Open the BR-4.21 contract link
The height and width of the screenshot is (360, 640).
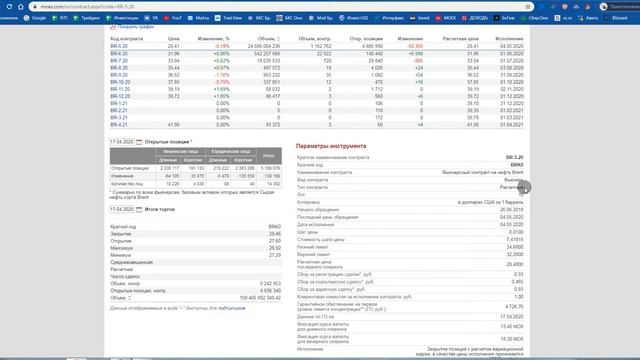[119, 124]
